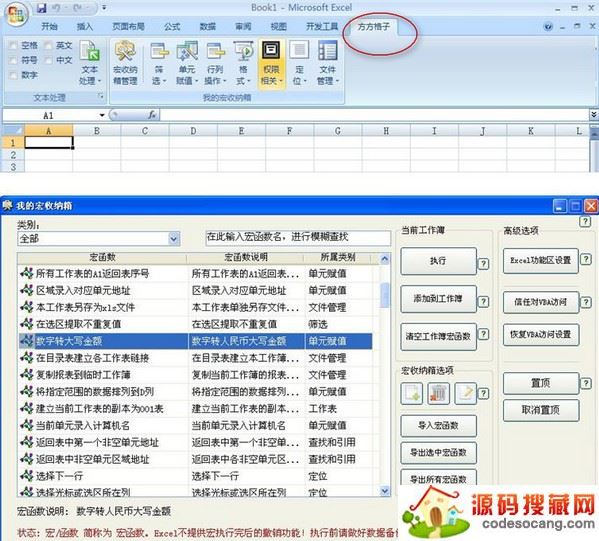The height and width of the screenshot is (541, 599).
Task: Click the dialog top-right help icon
Action: coord(585,221)
